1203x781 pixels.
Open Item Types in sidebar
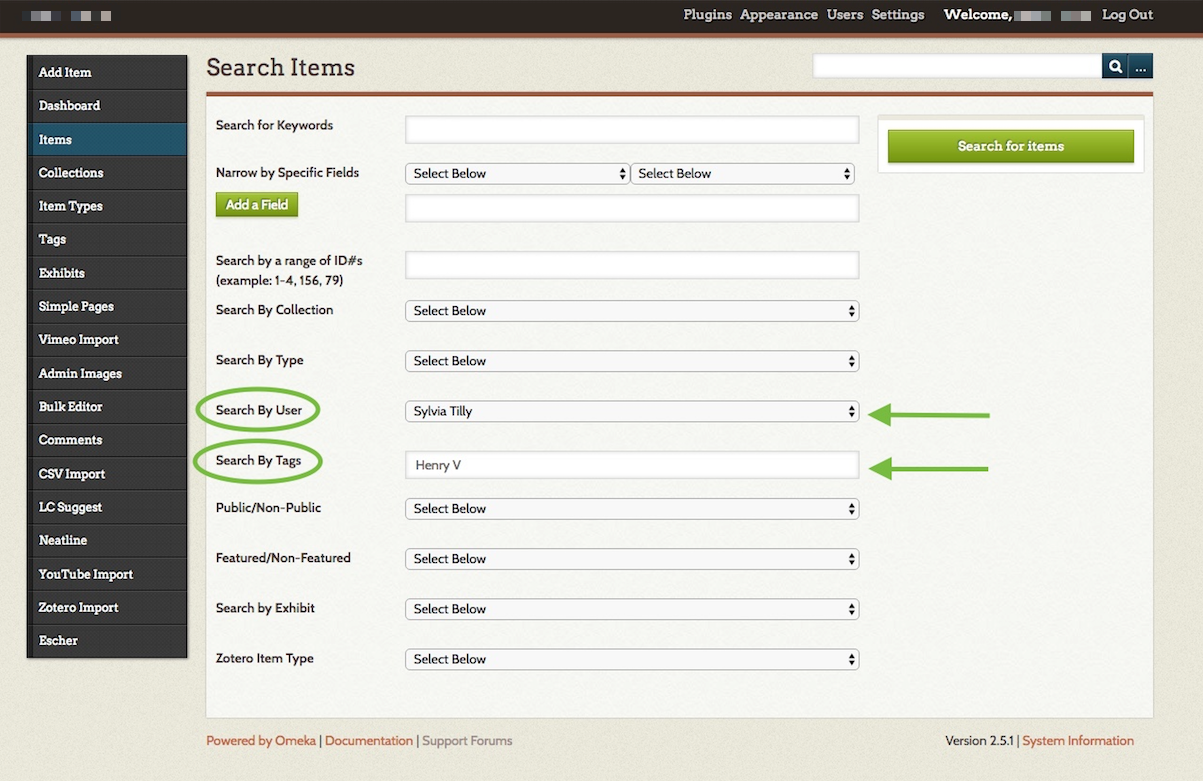(x=107, y=206)
